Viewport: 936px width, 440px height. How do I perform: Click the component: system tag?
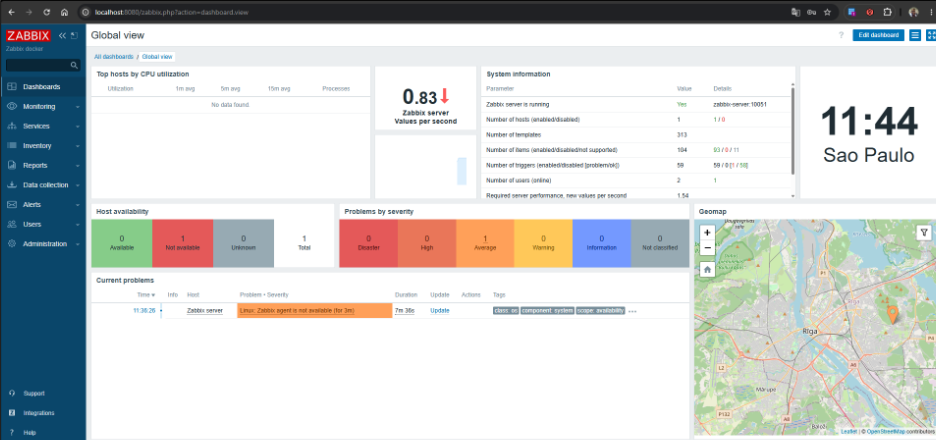click(x=547, y=310)
